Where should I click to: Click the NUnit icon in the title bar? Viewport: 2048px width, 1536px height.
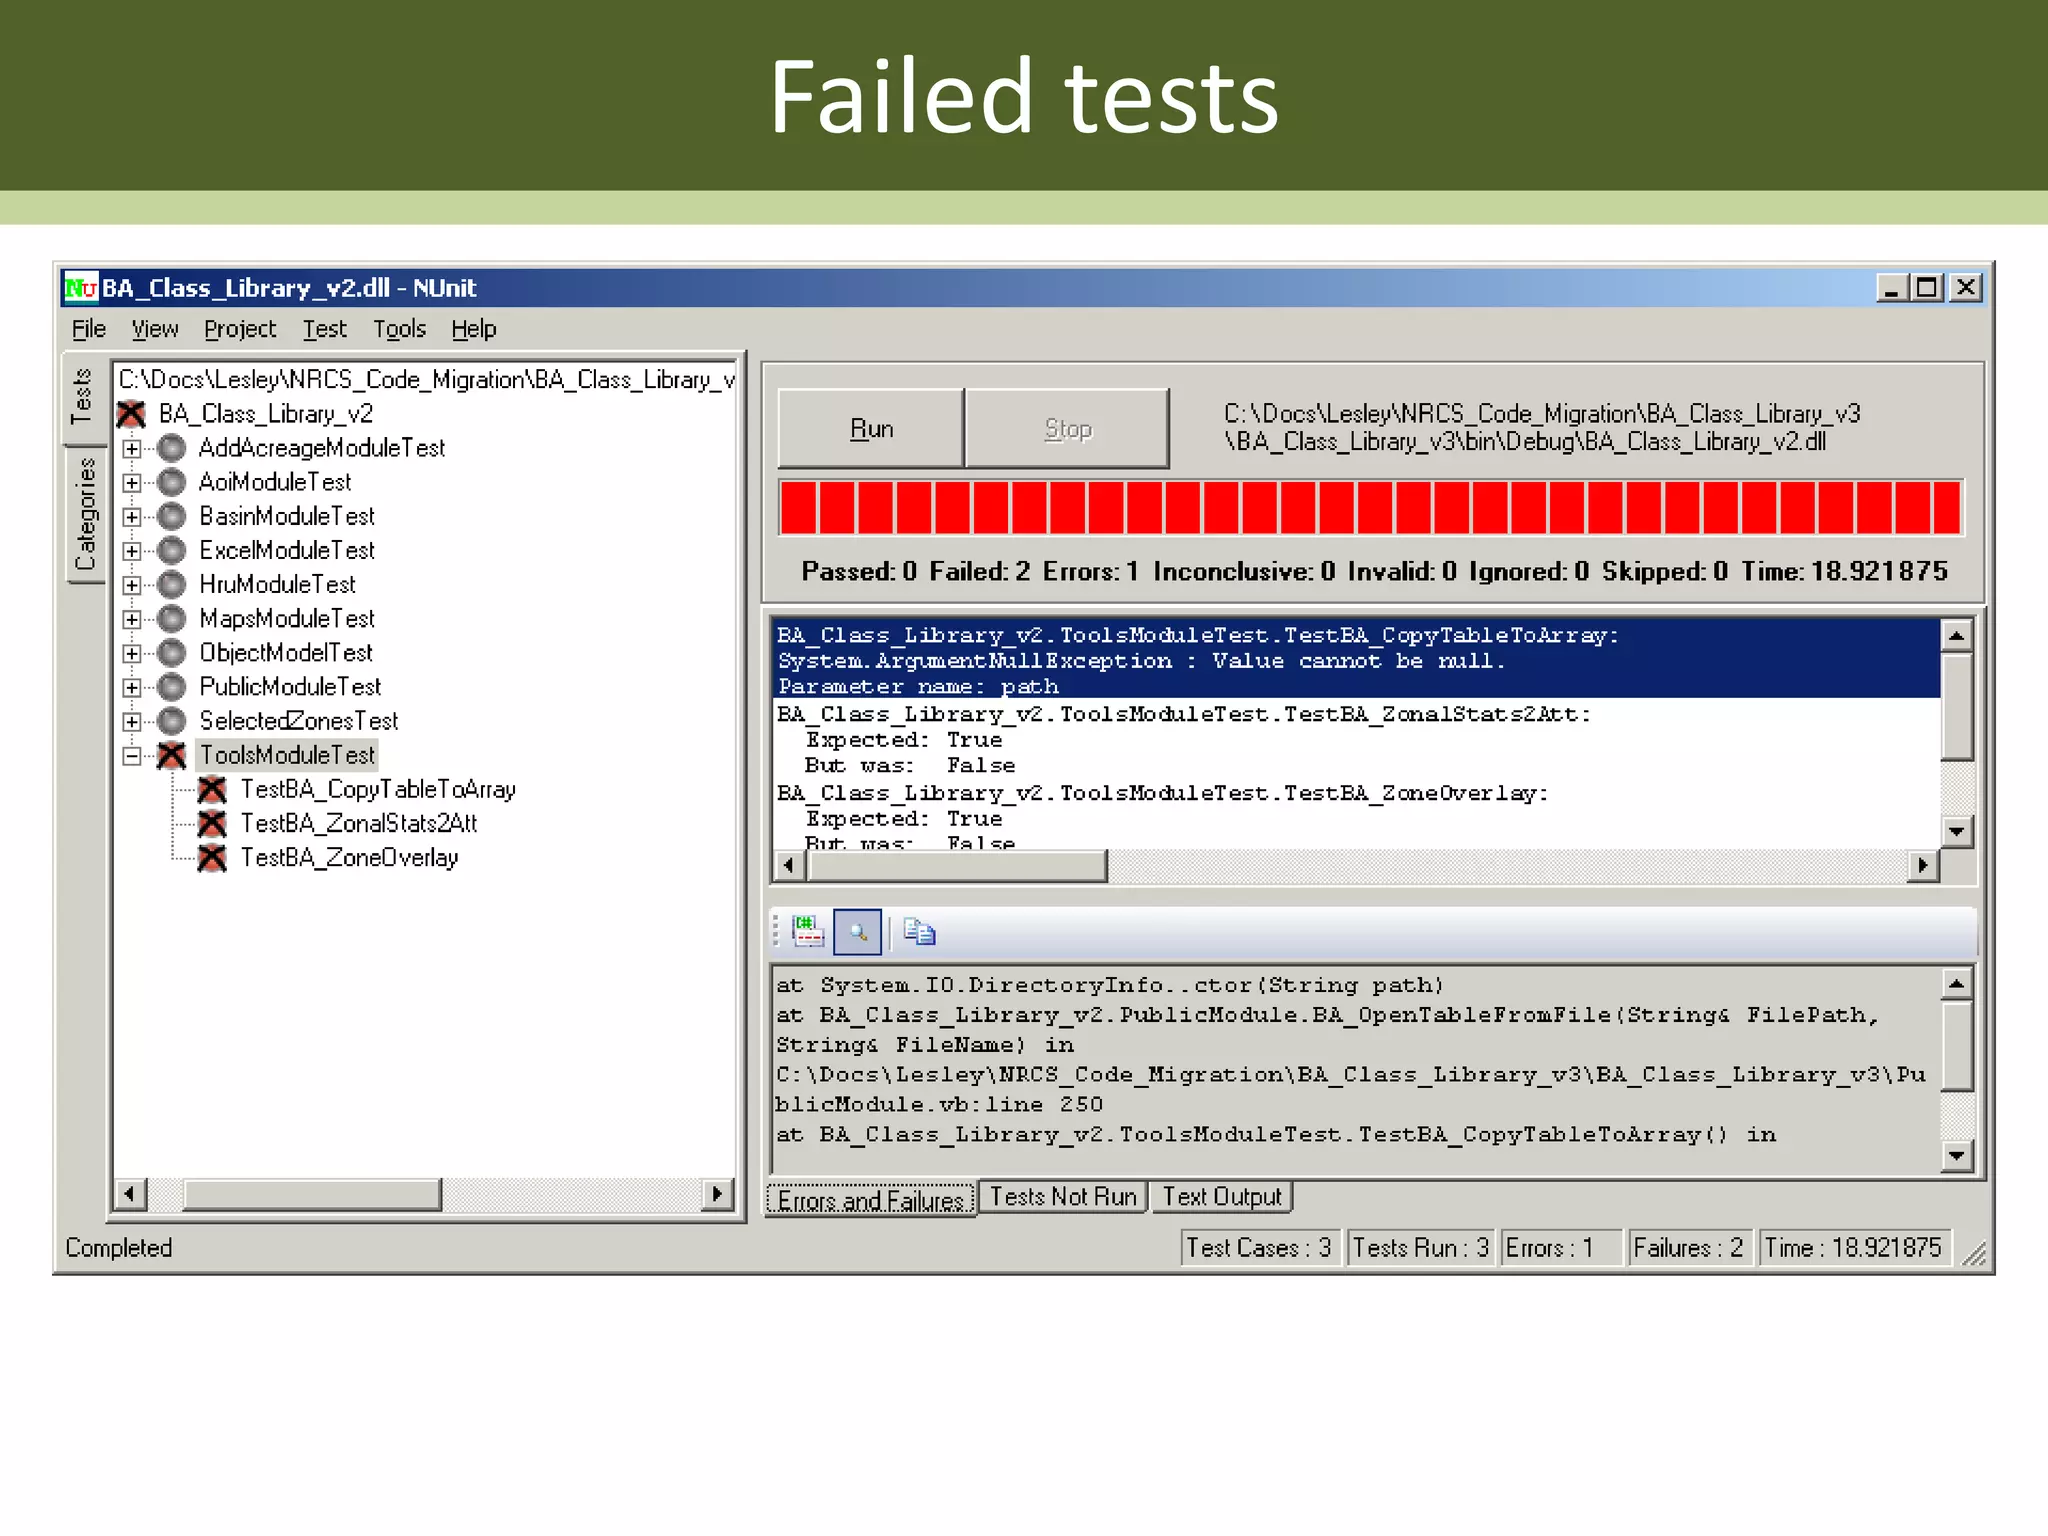[81, 288]
